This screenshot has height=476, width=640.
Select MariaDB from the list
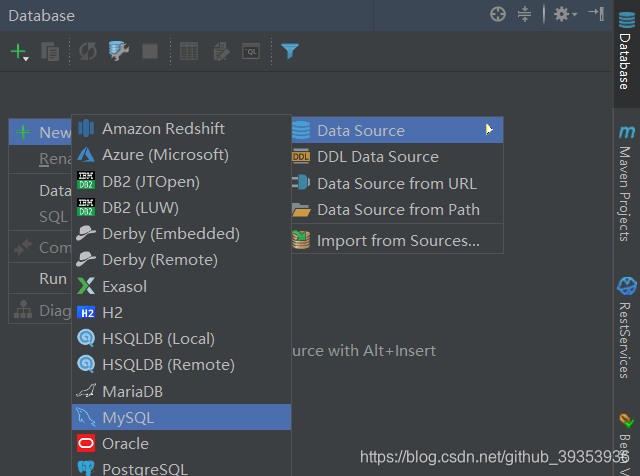click(x=181, y=391)
